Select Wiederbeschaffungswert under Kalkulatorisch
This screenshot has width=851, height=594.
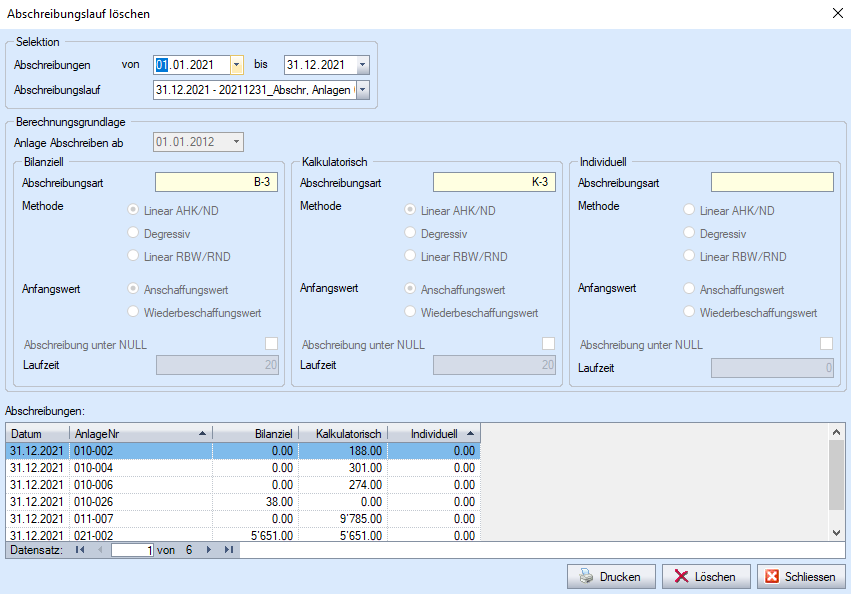point(410,312)
